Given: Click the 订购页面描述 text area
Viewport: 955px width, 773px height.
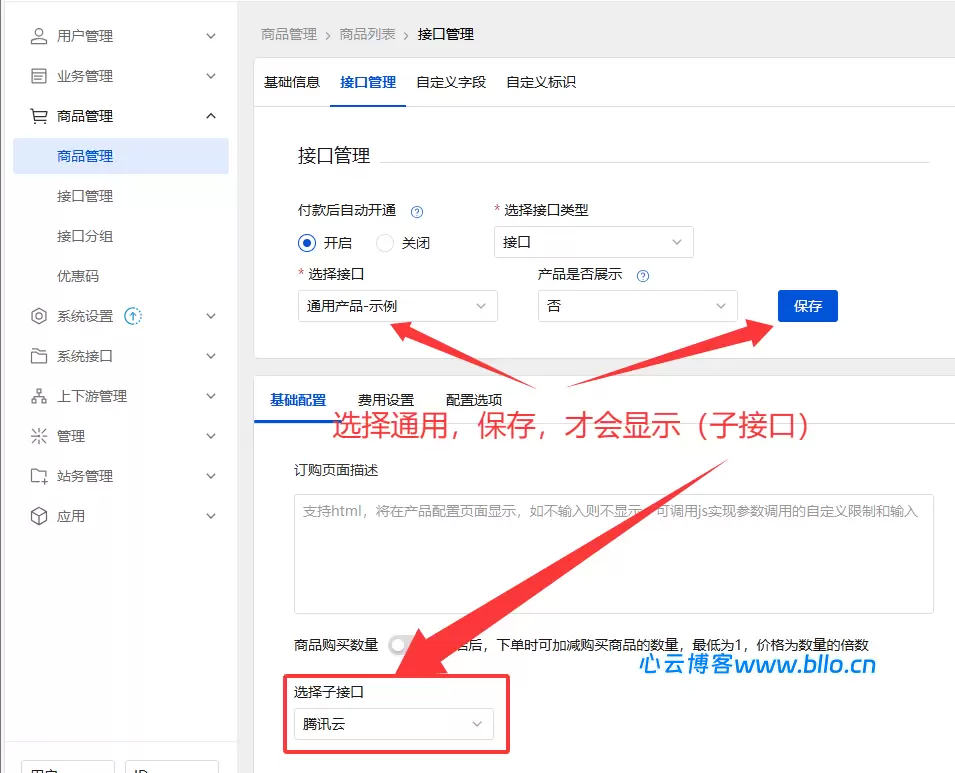Looking at the screenshot, I should tap(613, 553).
